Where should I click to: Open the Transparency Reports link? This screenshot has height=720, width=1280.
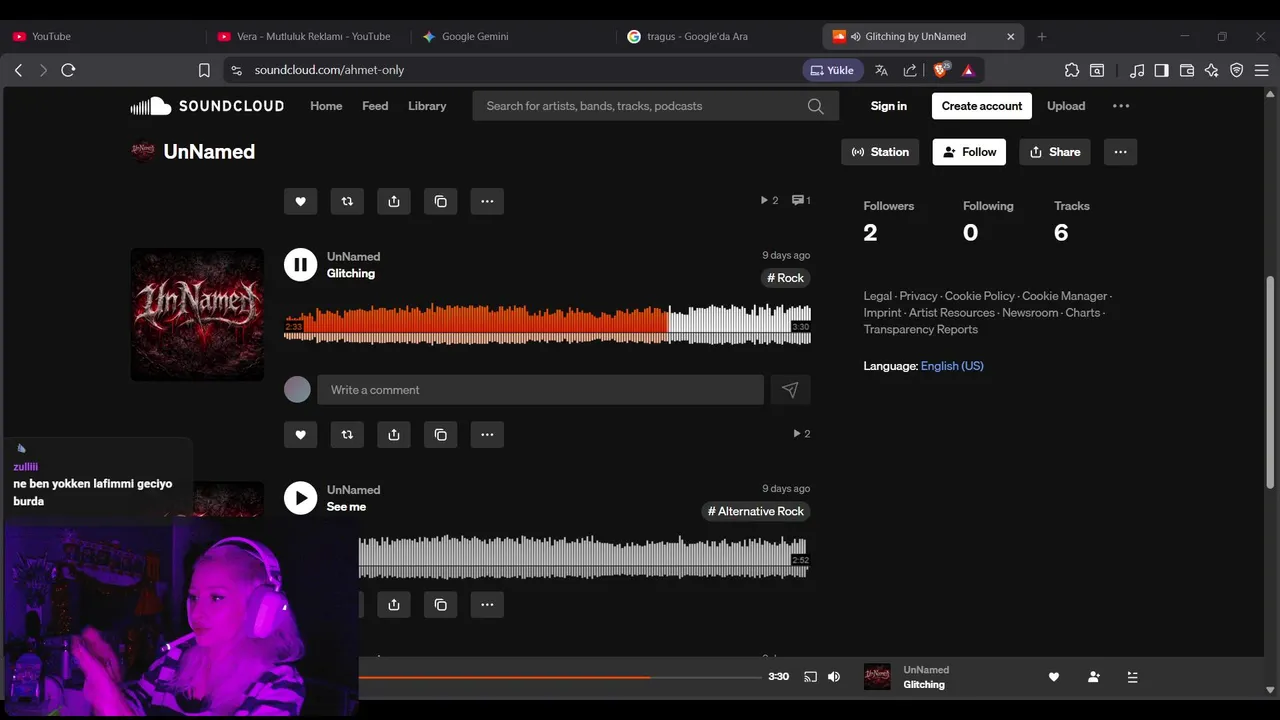pyautogui.click(x=920, y=329)
